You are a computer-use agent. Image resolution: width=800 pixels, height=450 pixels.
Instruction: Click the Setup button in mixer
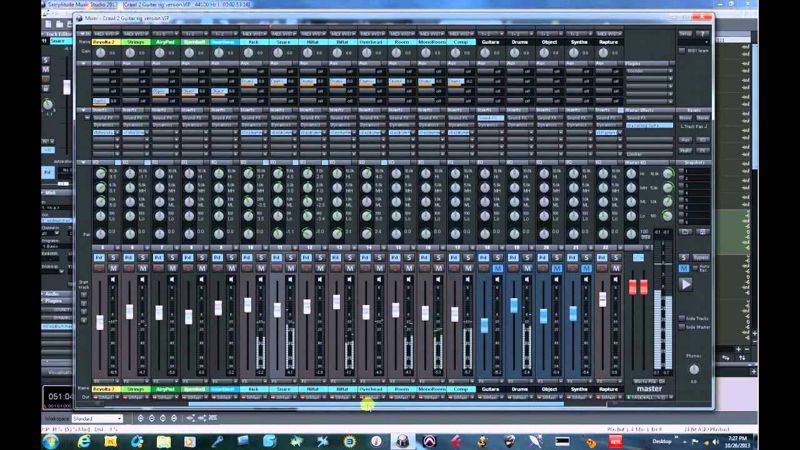point(685,34)
